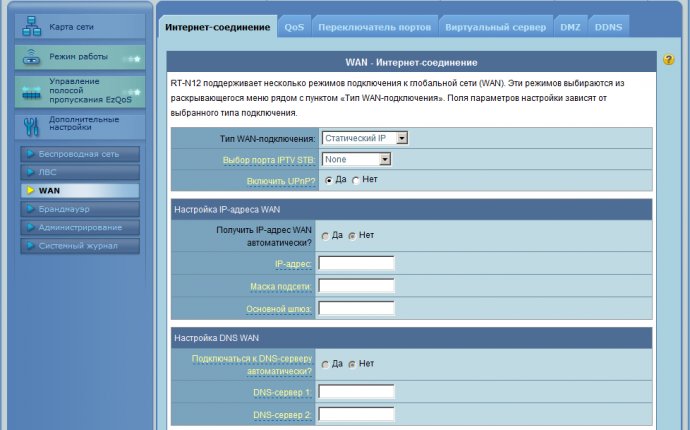Click Настройка IP-адреса WAN section header
690x430 pixels.
click(411, 209)
